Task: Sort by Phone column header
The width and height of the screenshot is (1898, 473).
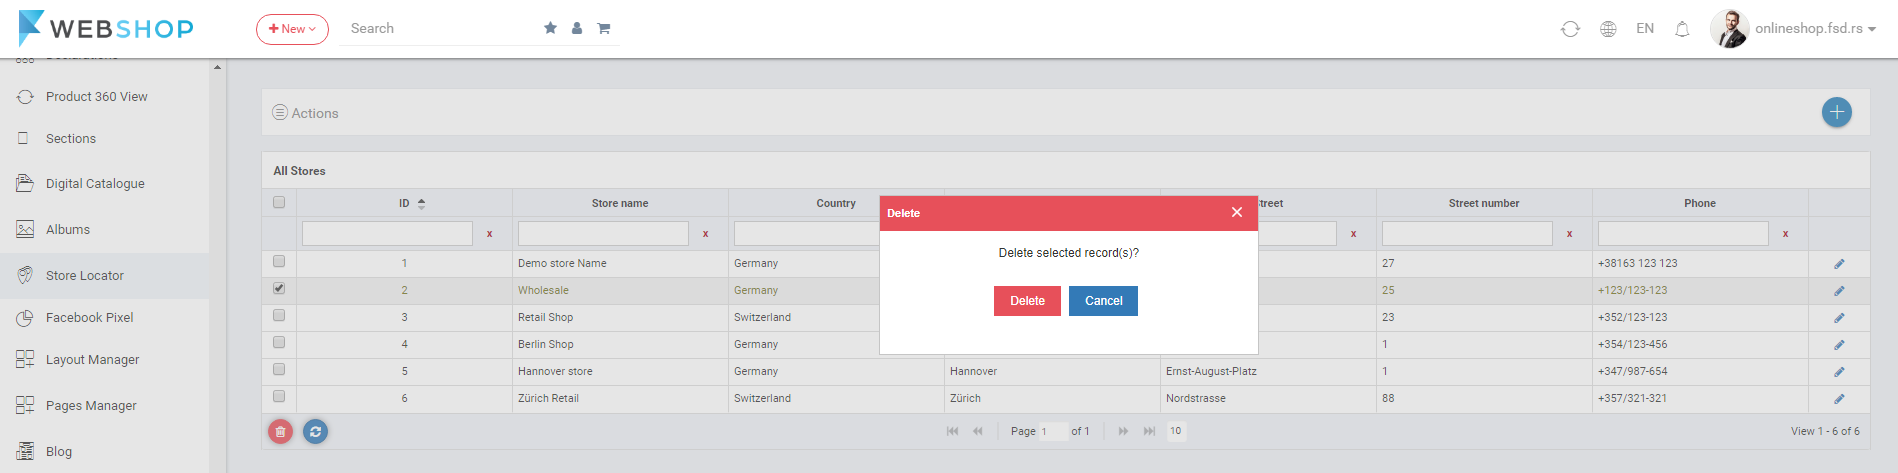Action: (1699, 203)
